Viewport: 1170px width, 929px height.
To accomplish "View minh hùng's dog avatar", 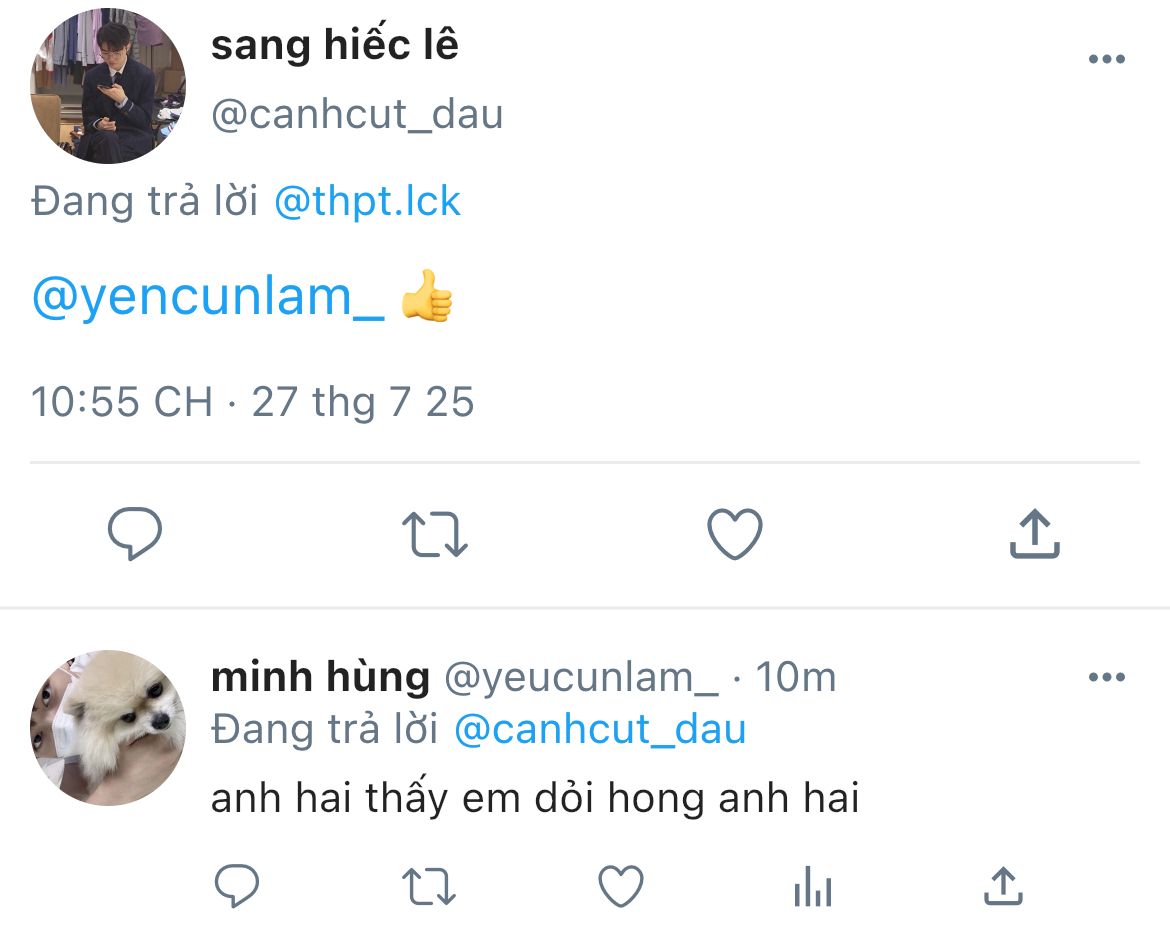I will coord(107,728).
